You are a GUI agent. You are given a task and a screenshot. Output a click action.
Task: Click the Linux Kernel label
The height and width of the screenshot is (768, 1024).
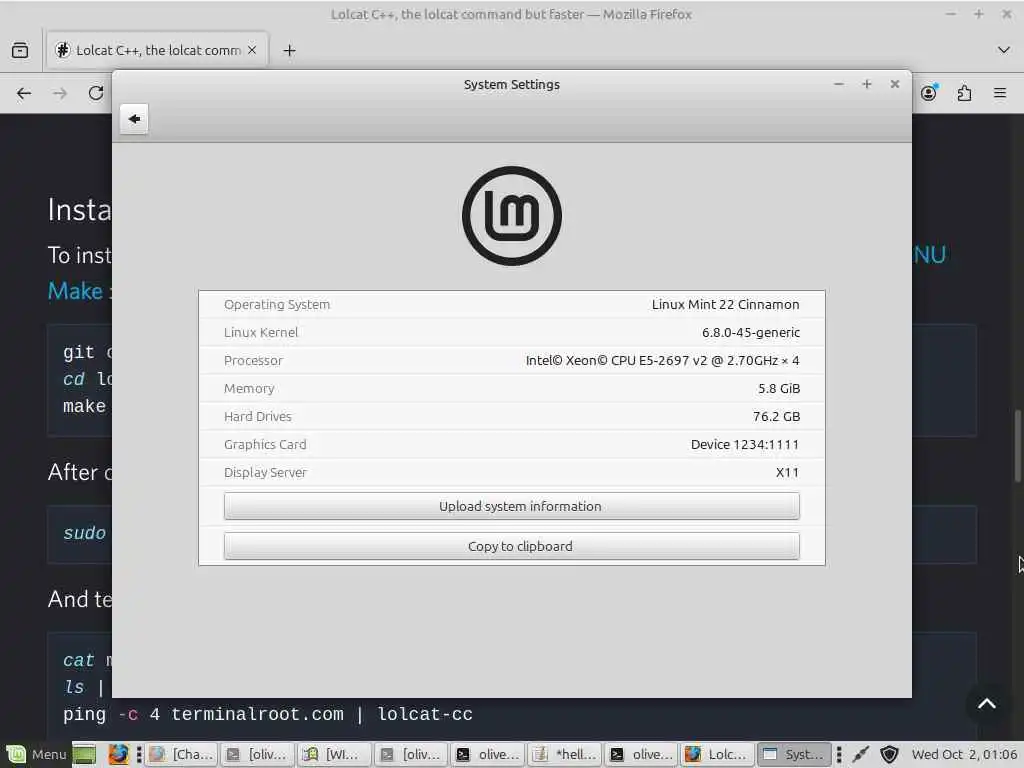pyautogui.click(x=261, y=332)
